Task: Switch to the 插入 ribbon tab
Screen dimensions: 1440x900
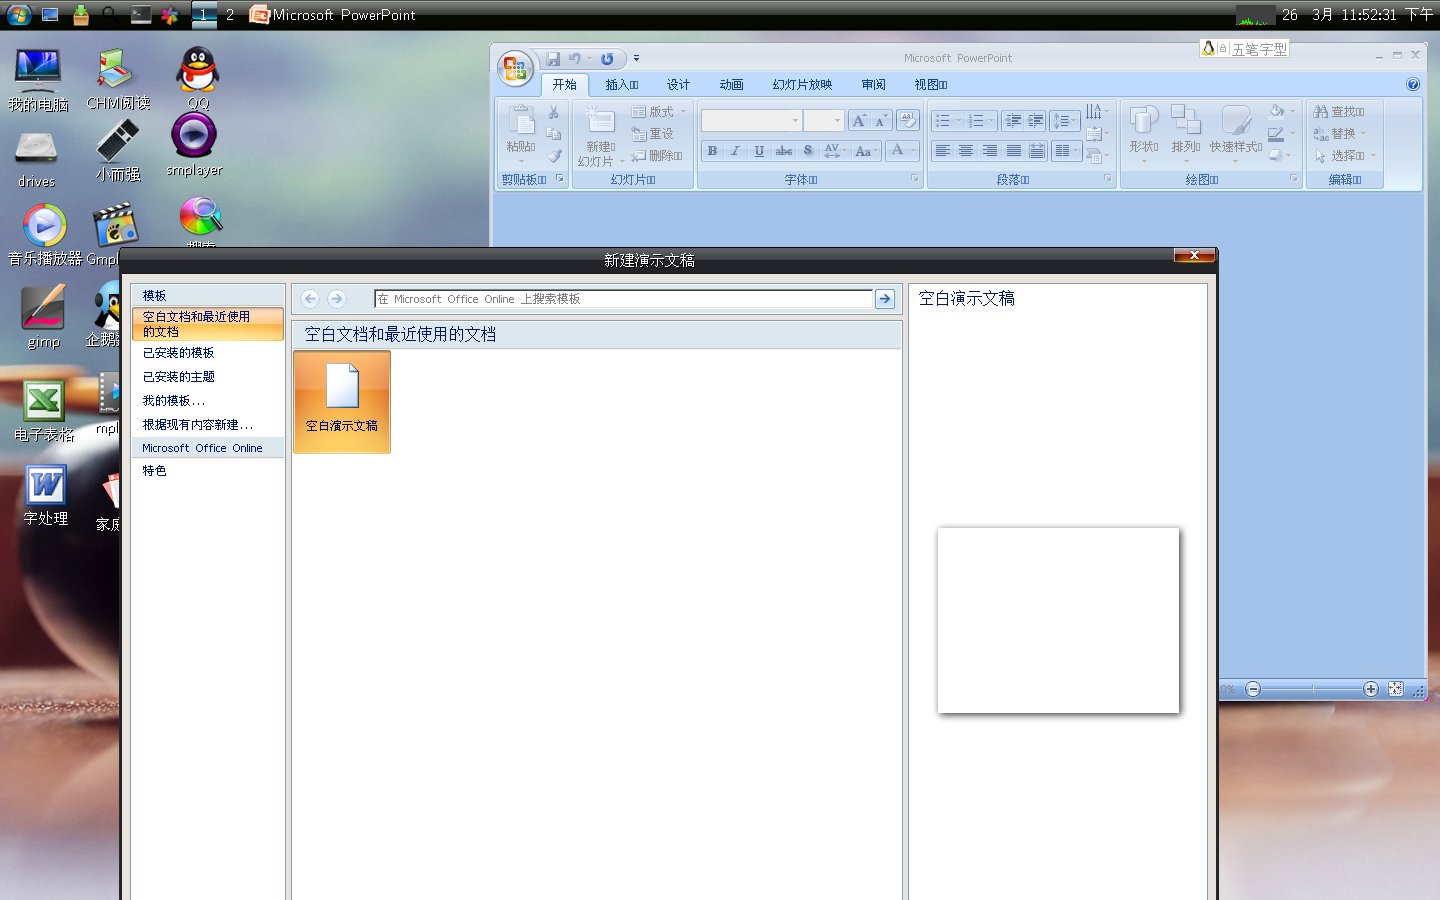Action: pyautogui.click(x=622, y=85)
